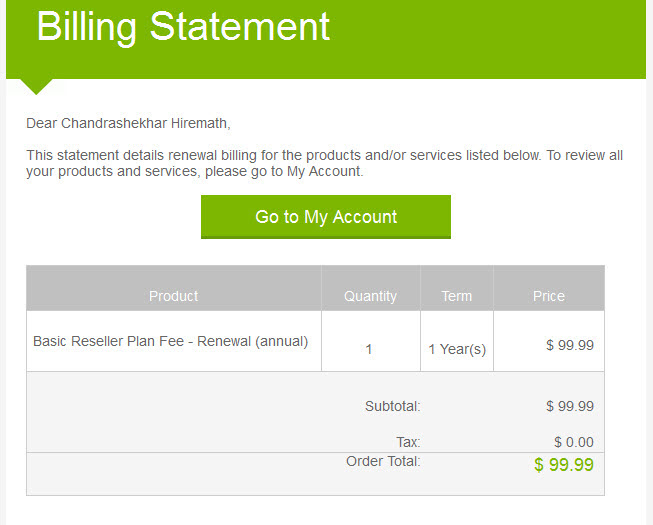Click the Order Total label
The height and width of the screenshot is (525, 653).
(383, 461)
